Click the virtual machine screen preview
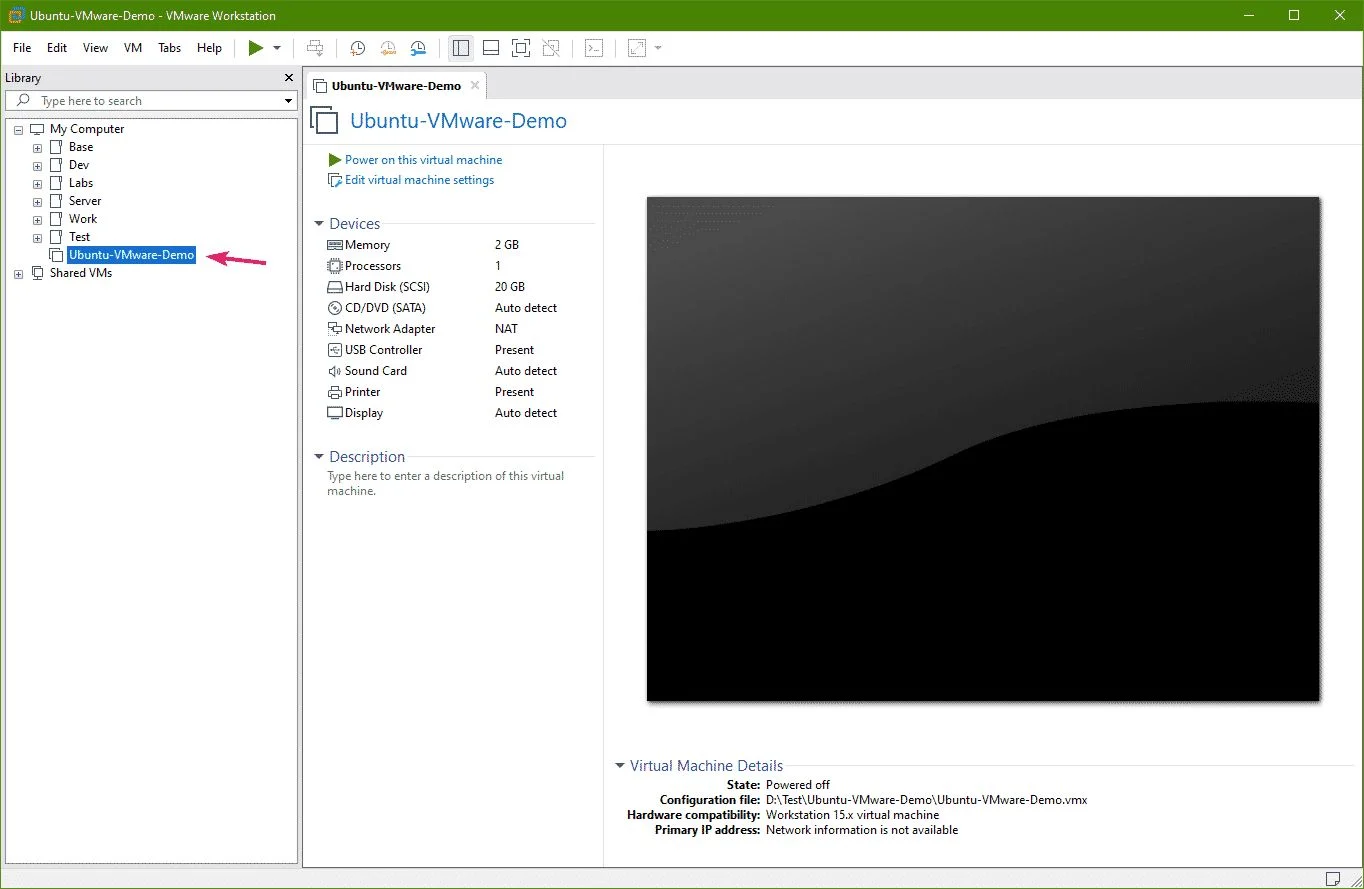1364x889 pixels. pos(983,449)
